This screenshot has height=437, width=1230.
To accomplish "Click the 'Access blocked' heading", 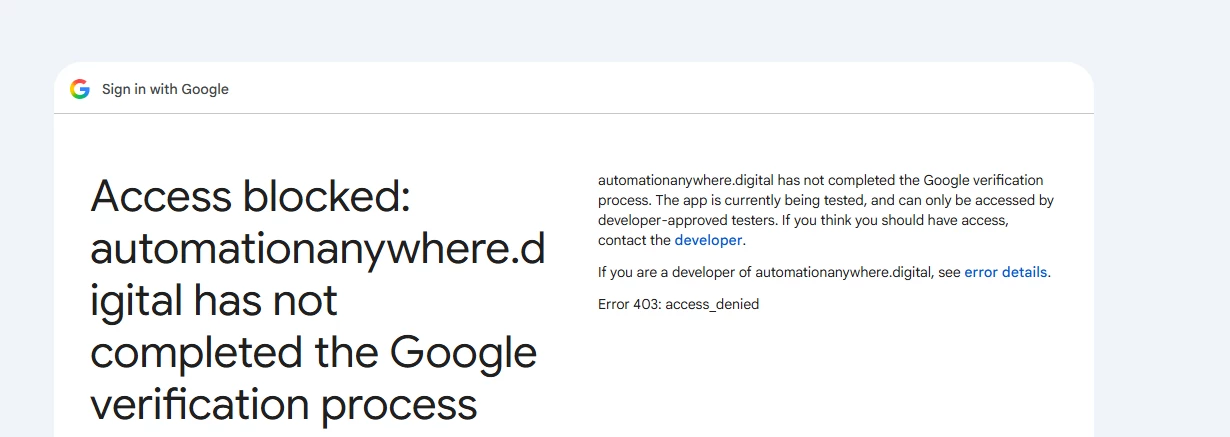I will pyautogui.click(x=318, y=300).
